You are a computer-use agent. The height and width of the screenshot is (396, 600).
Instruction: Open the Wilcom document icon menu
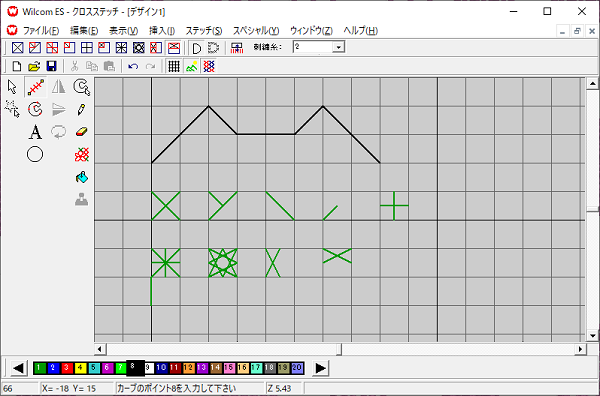[12, 30]
